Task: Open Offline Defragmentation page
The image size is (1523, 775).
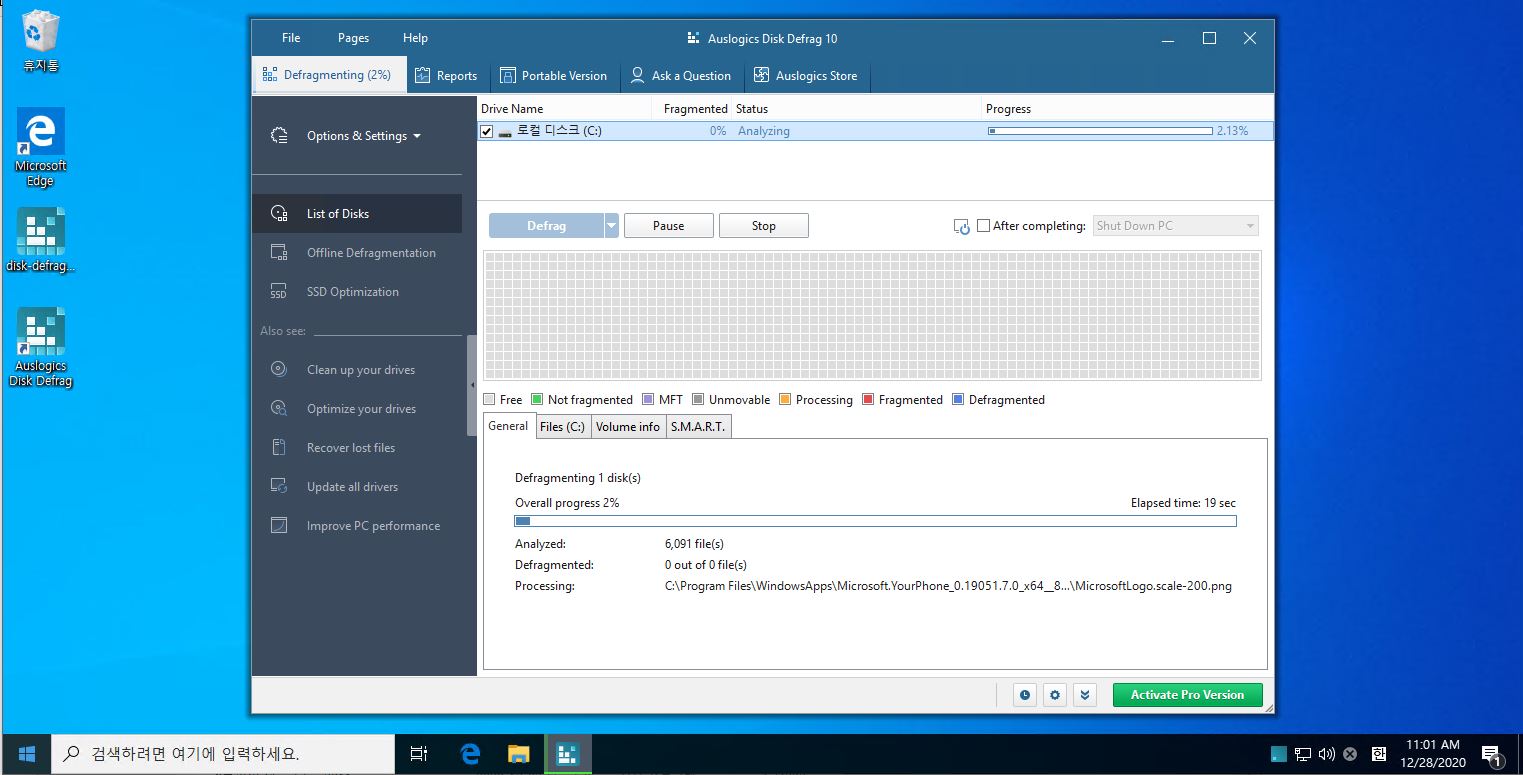Action: (x=357, y=253)
